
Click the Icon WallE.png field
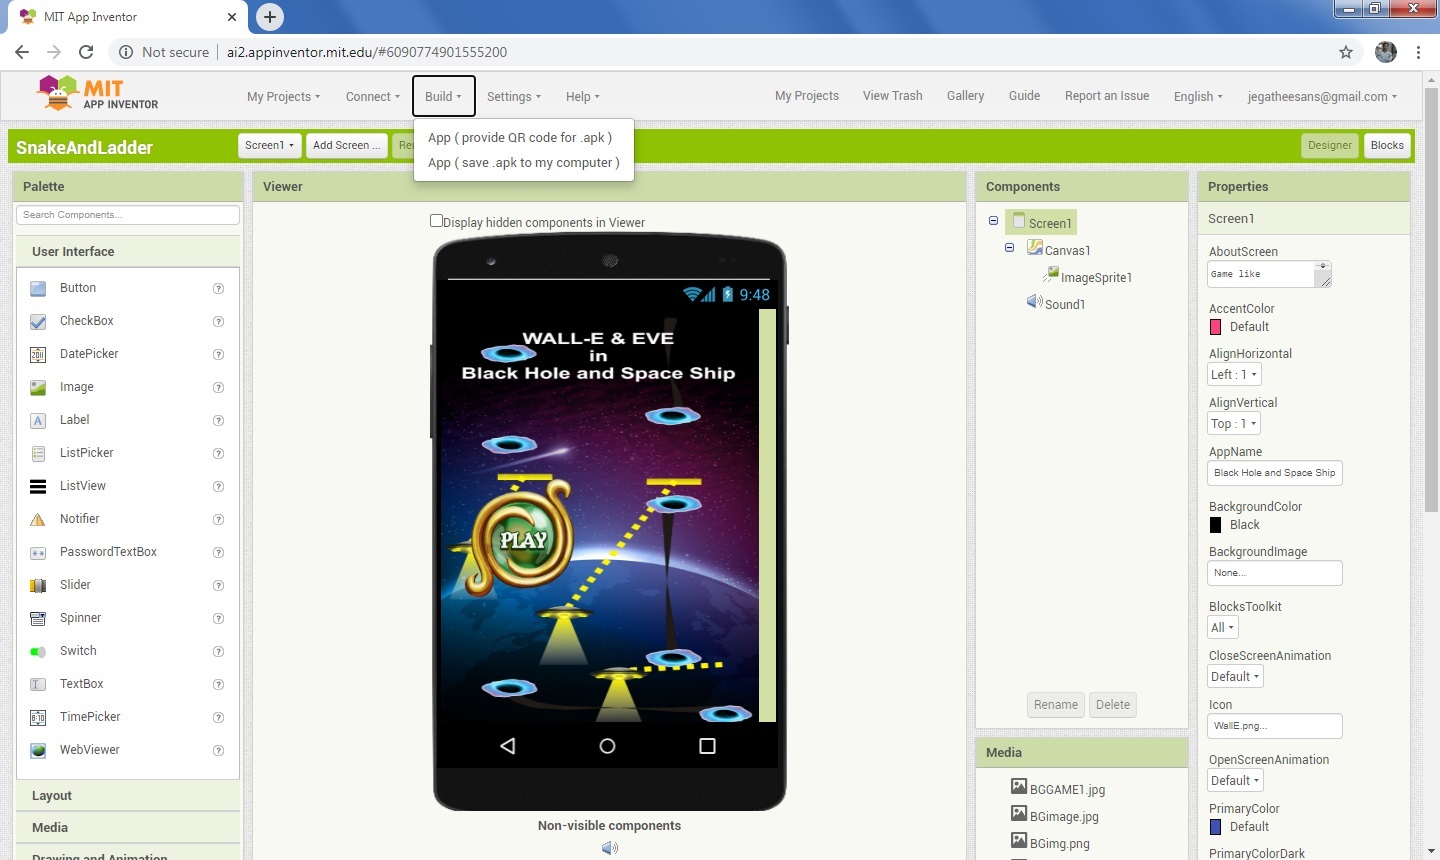click(x=1275, y=726)
